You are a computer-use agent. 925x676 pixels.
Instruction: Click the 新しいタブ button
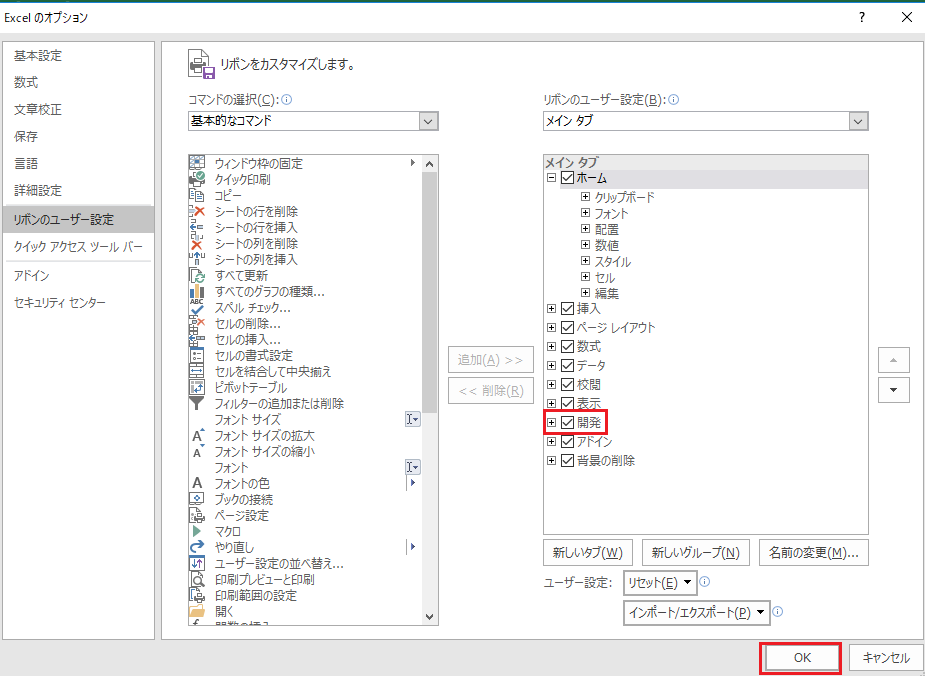pos(588,553)
